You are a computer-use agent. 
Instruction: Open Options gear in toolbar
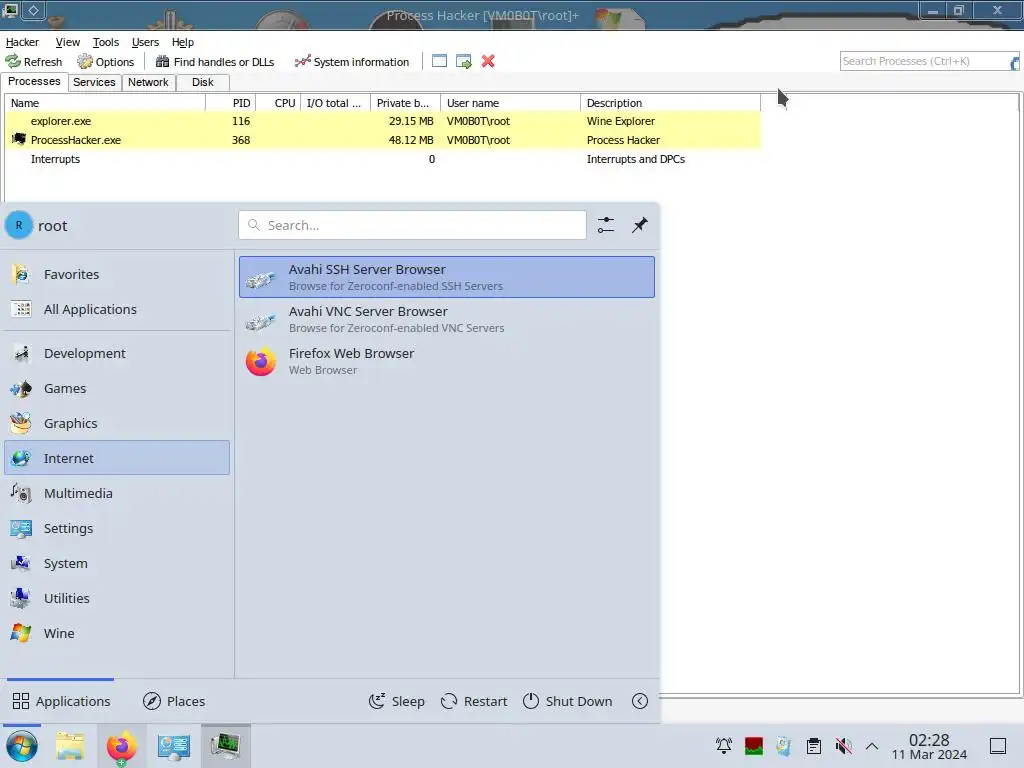tap(106, 61)
